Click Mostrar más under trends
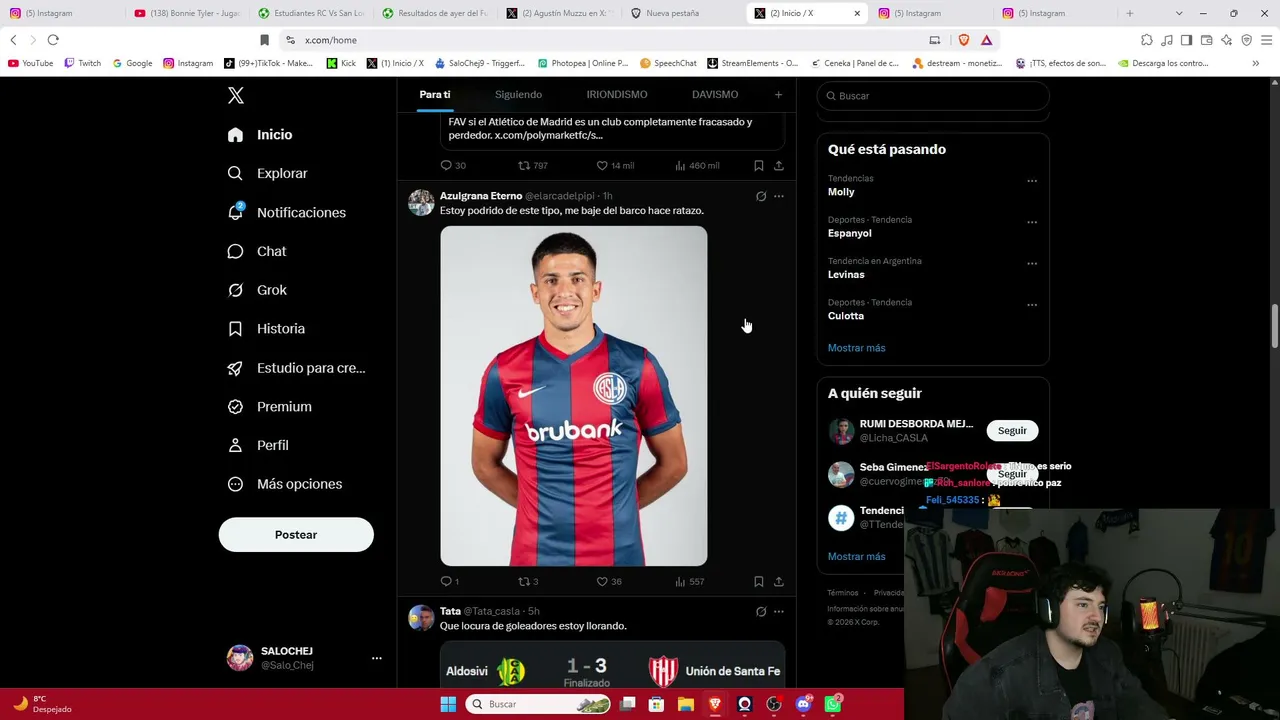Image resolution: width=1280 pixels, height=720 pixels. coord(857,348)
